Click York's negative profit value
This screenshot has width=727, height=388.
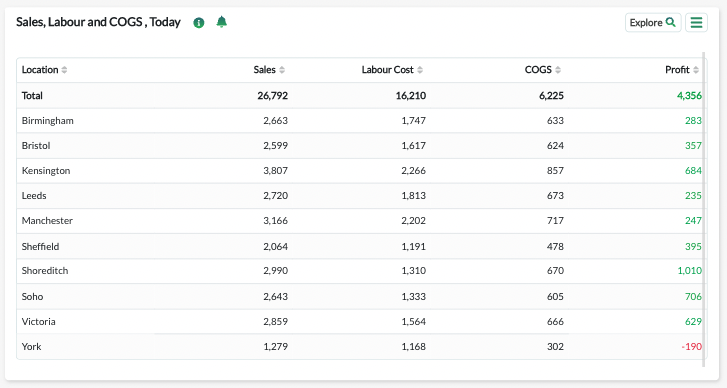[691, 346]
